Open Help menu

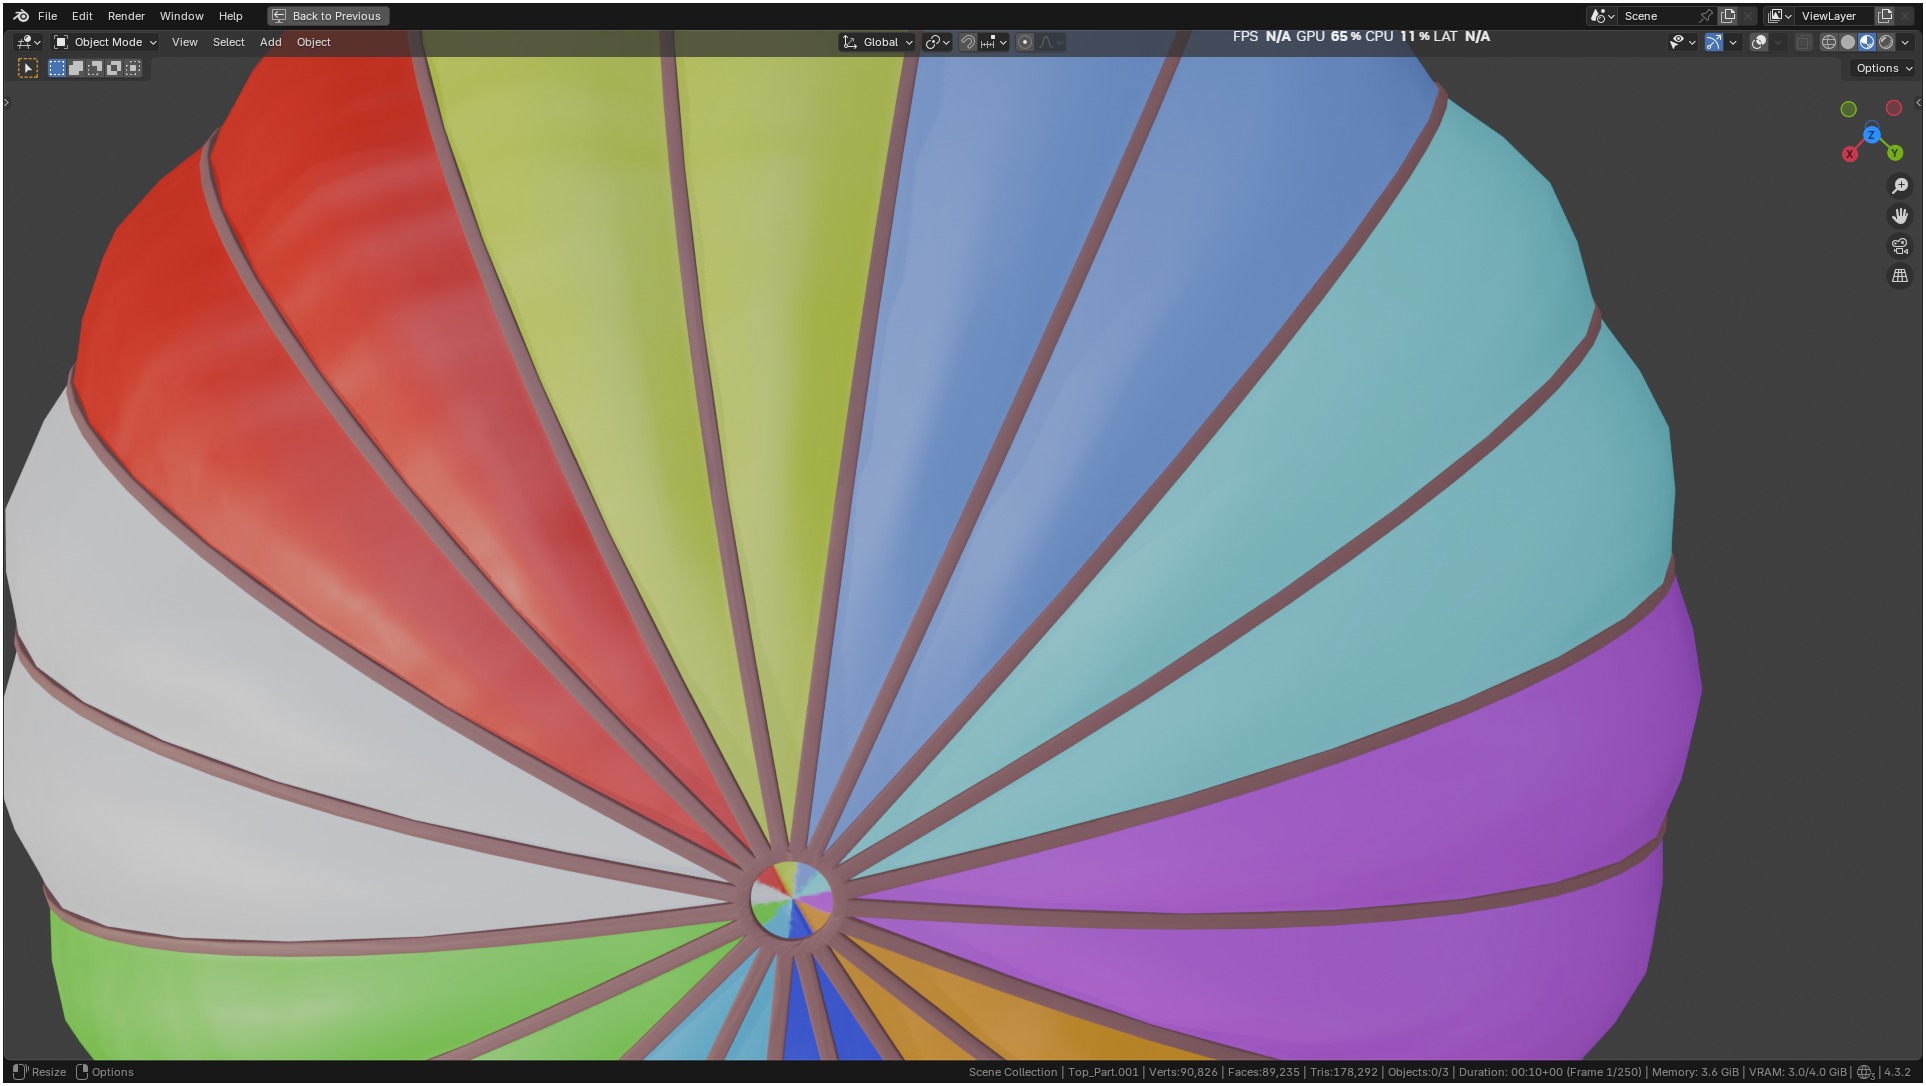click(230, 16)
